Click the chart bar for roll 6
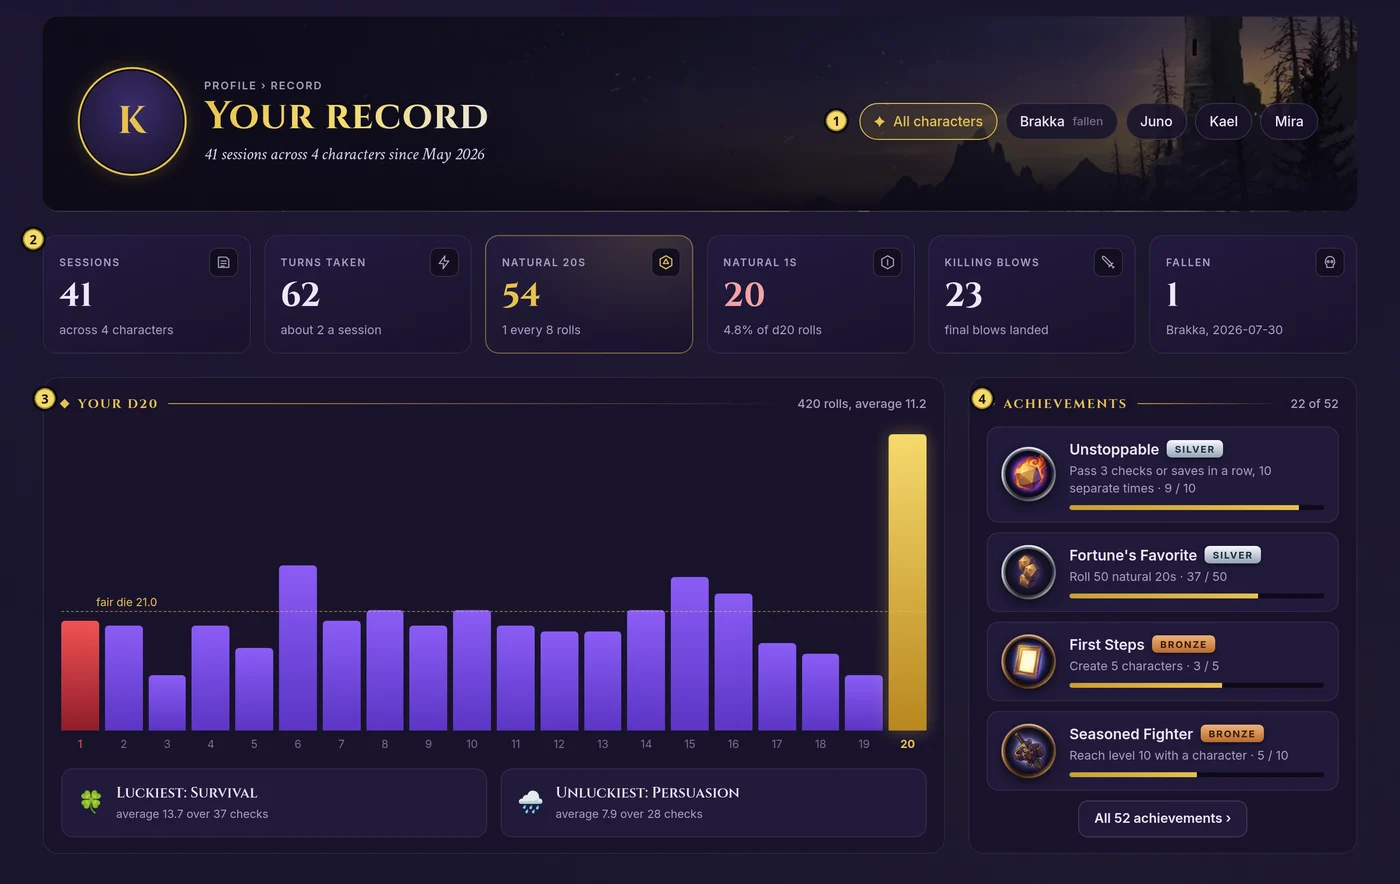 pos(298,648)
